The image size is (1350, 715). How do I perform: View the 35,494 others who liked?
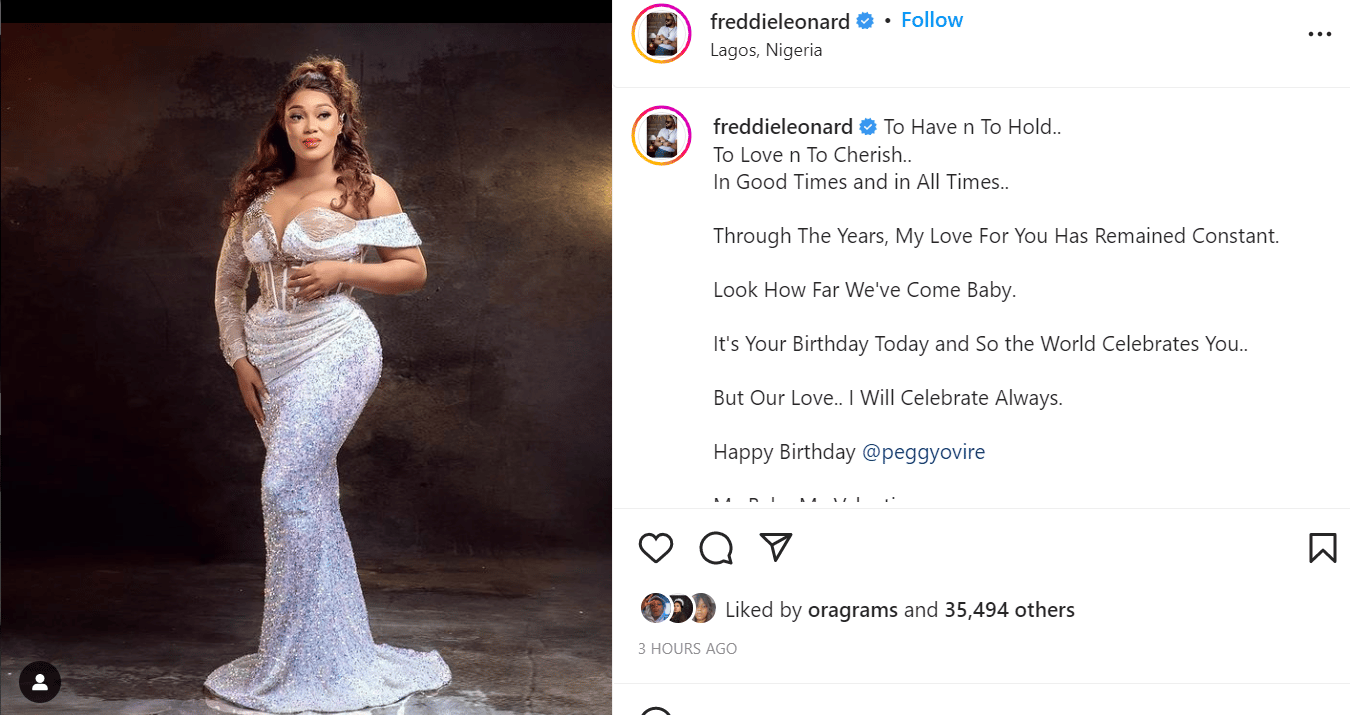click(x=1009, y=610)
